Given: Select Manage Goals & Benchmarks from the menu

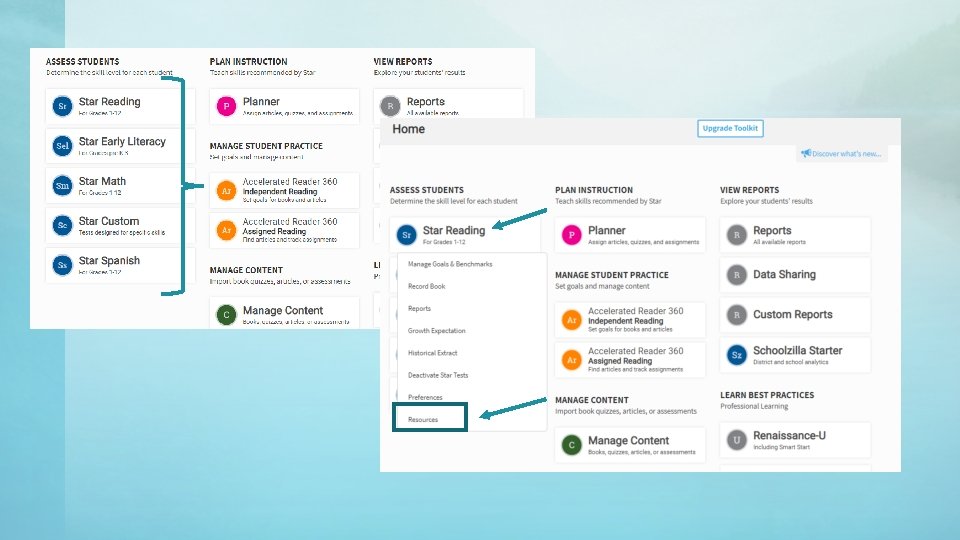Looking at the screenshot, I should coord(450,264).
